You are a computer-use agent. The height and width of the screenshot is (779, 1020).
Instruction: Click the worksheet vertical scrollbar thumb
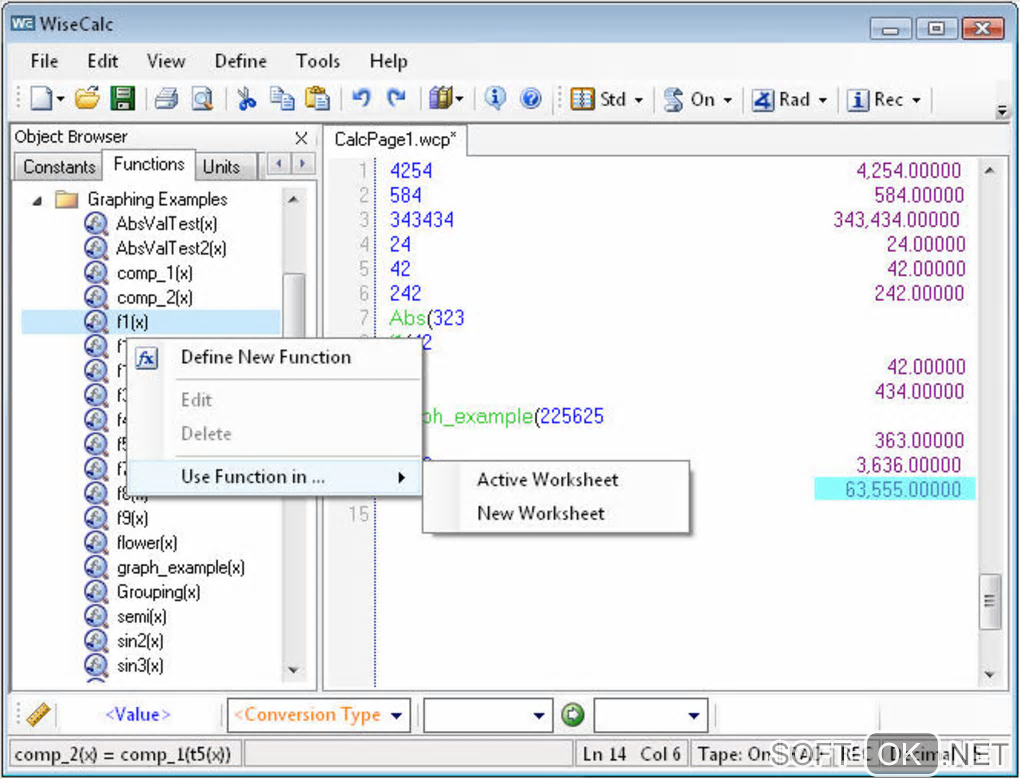[x=990, y=601]
